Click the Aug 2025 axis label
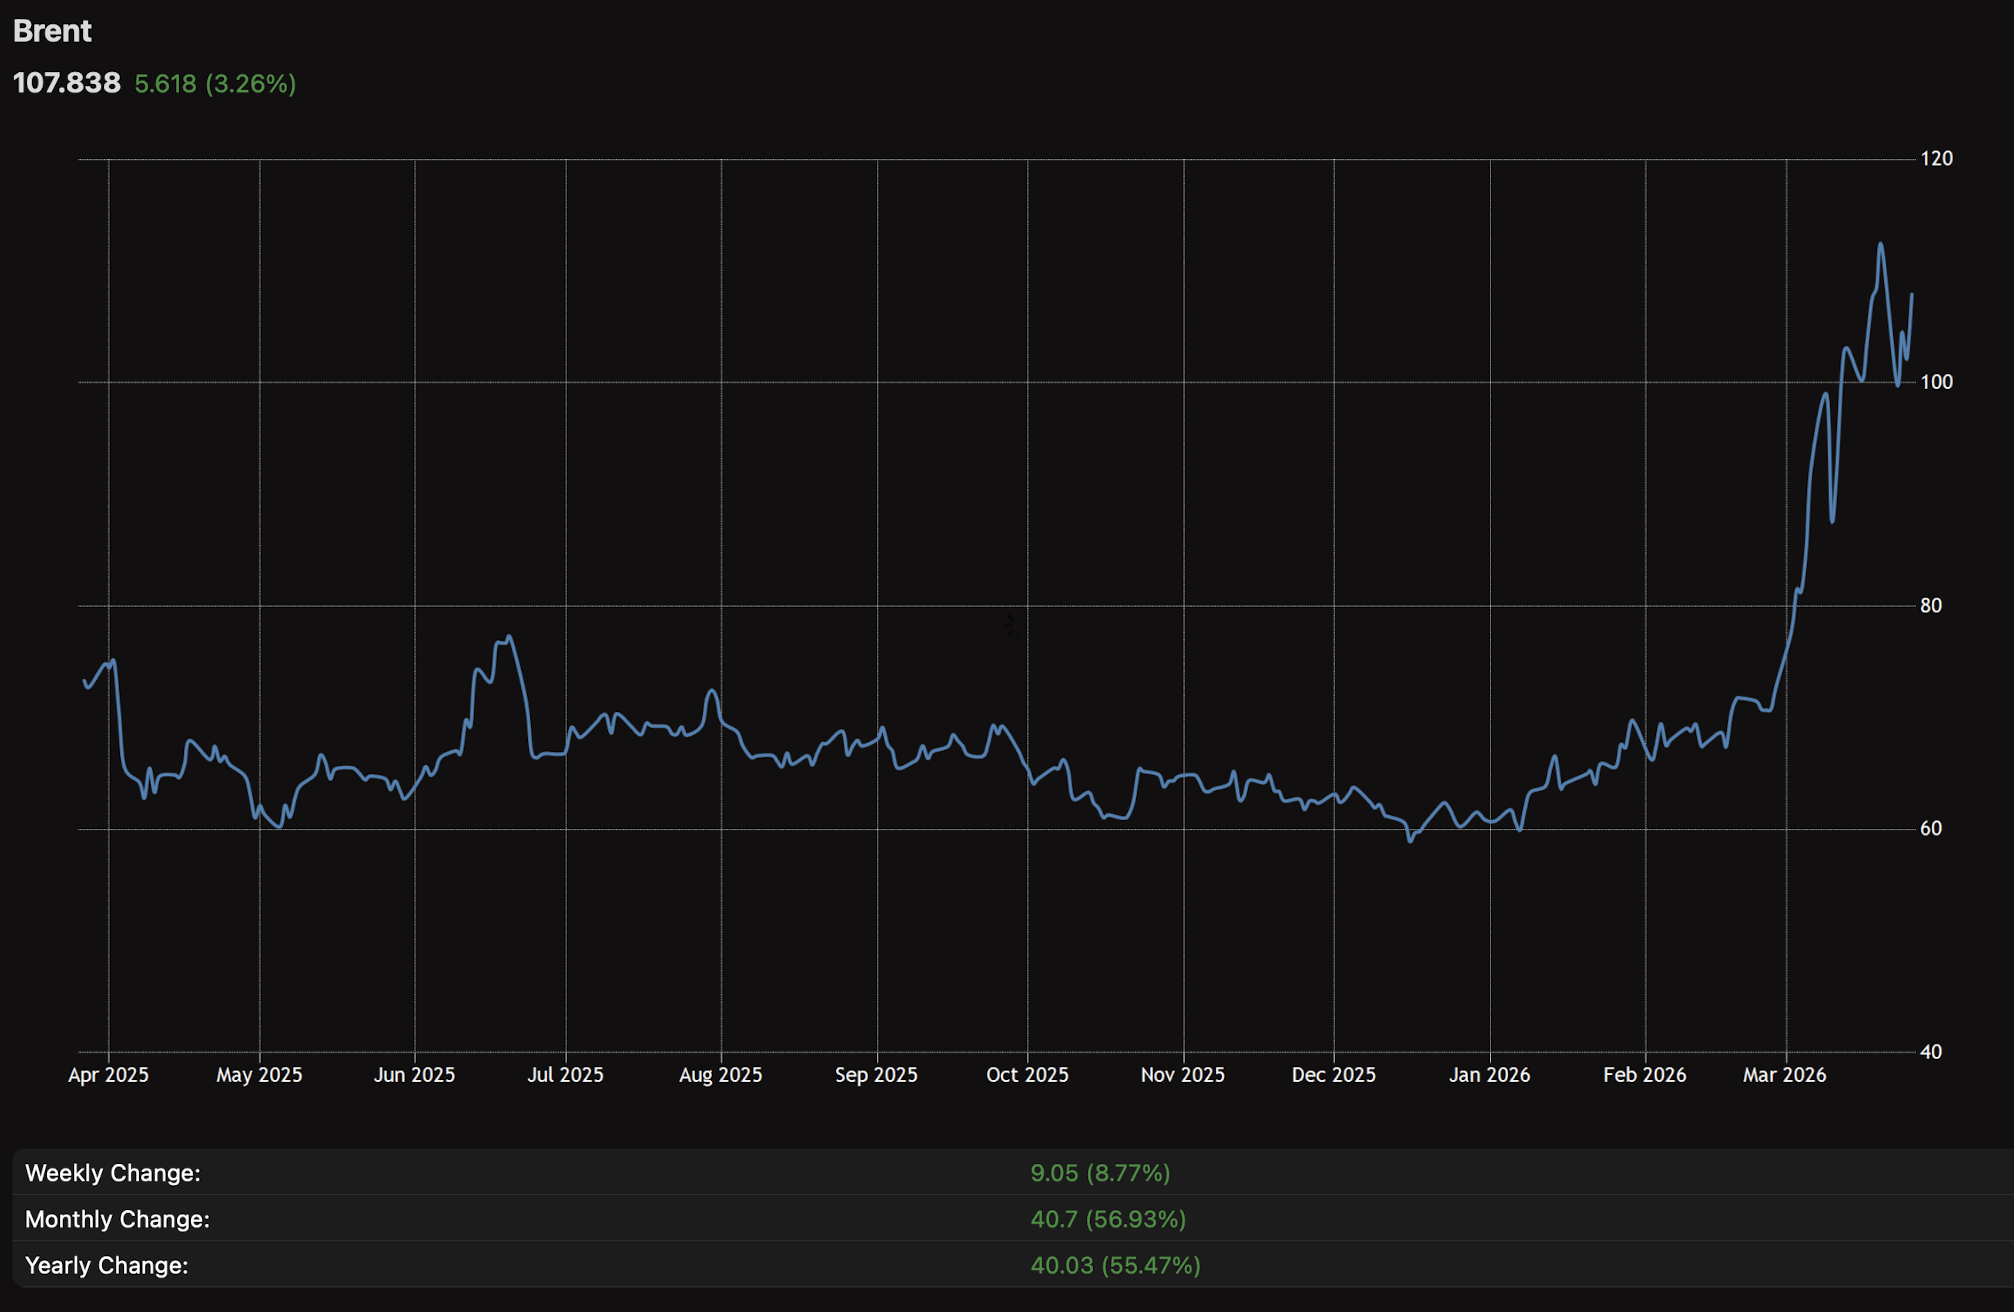This screenshot has height=1312, width=2014. point(720,1074)
